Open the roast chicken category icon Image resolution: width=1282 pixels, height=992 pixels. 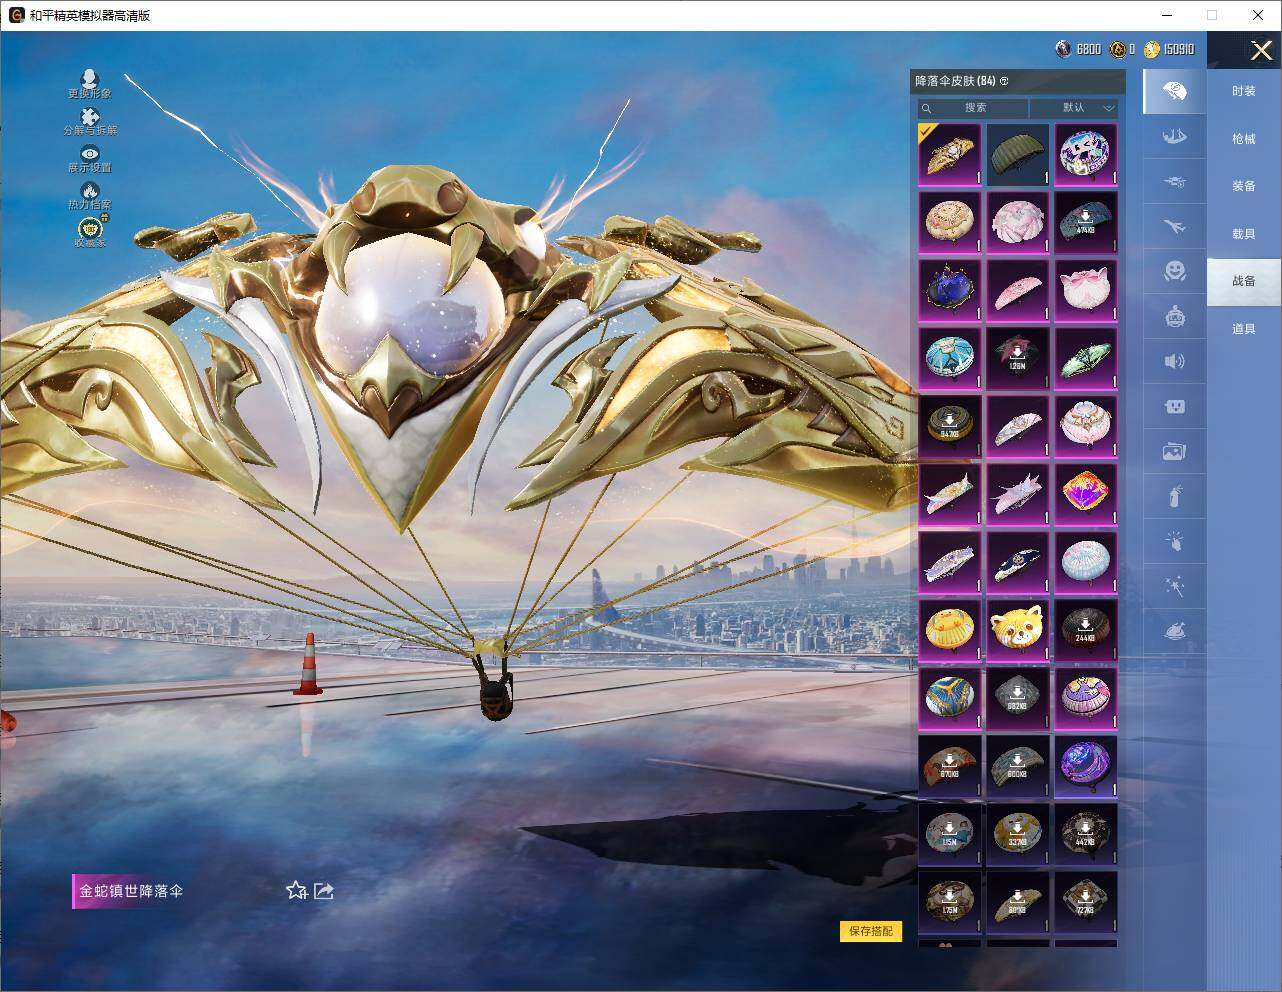[x=1174, y=631]
